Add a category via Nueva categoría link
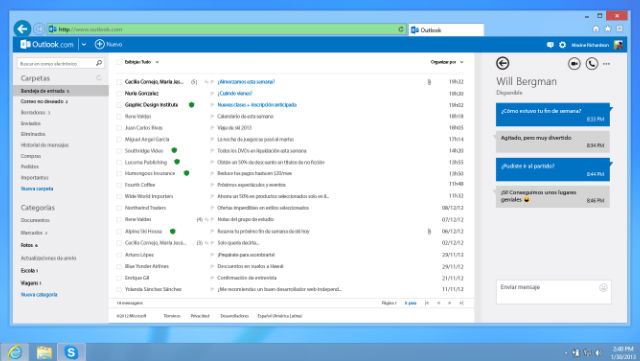Viewport: 640px width, 361px height. (39, 294)
